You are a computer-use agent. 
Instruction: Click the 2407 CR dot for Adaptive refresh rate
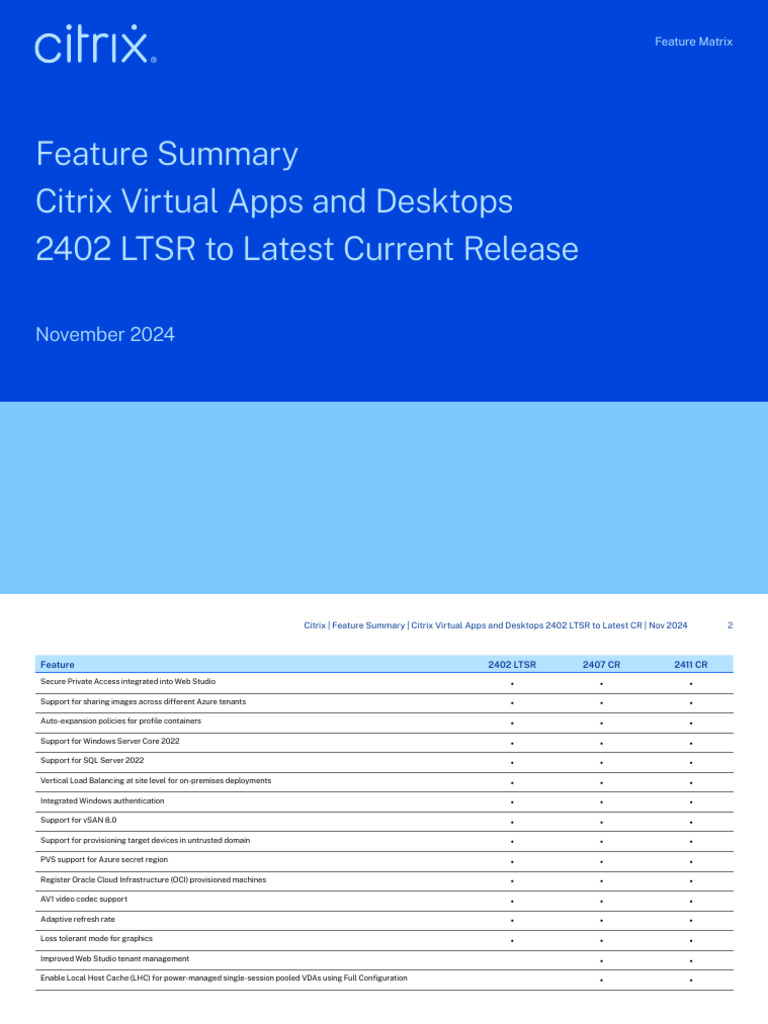tap(601, 921)
